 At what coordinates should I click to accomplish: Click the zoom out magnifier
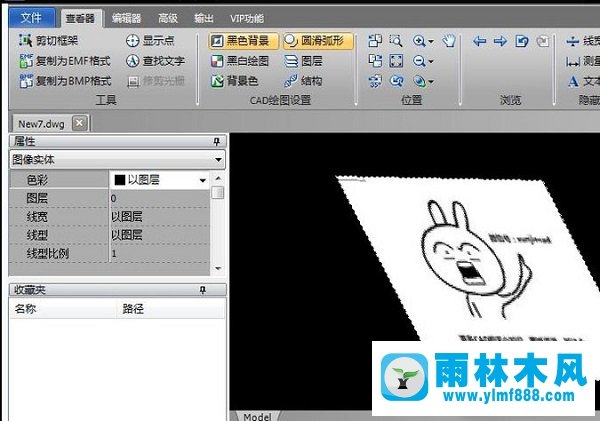419,61
